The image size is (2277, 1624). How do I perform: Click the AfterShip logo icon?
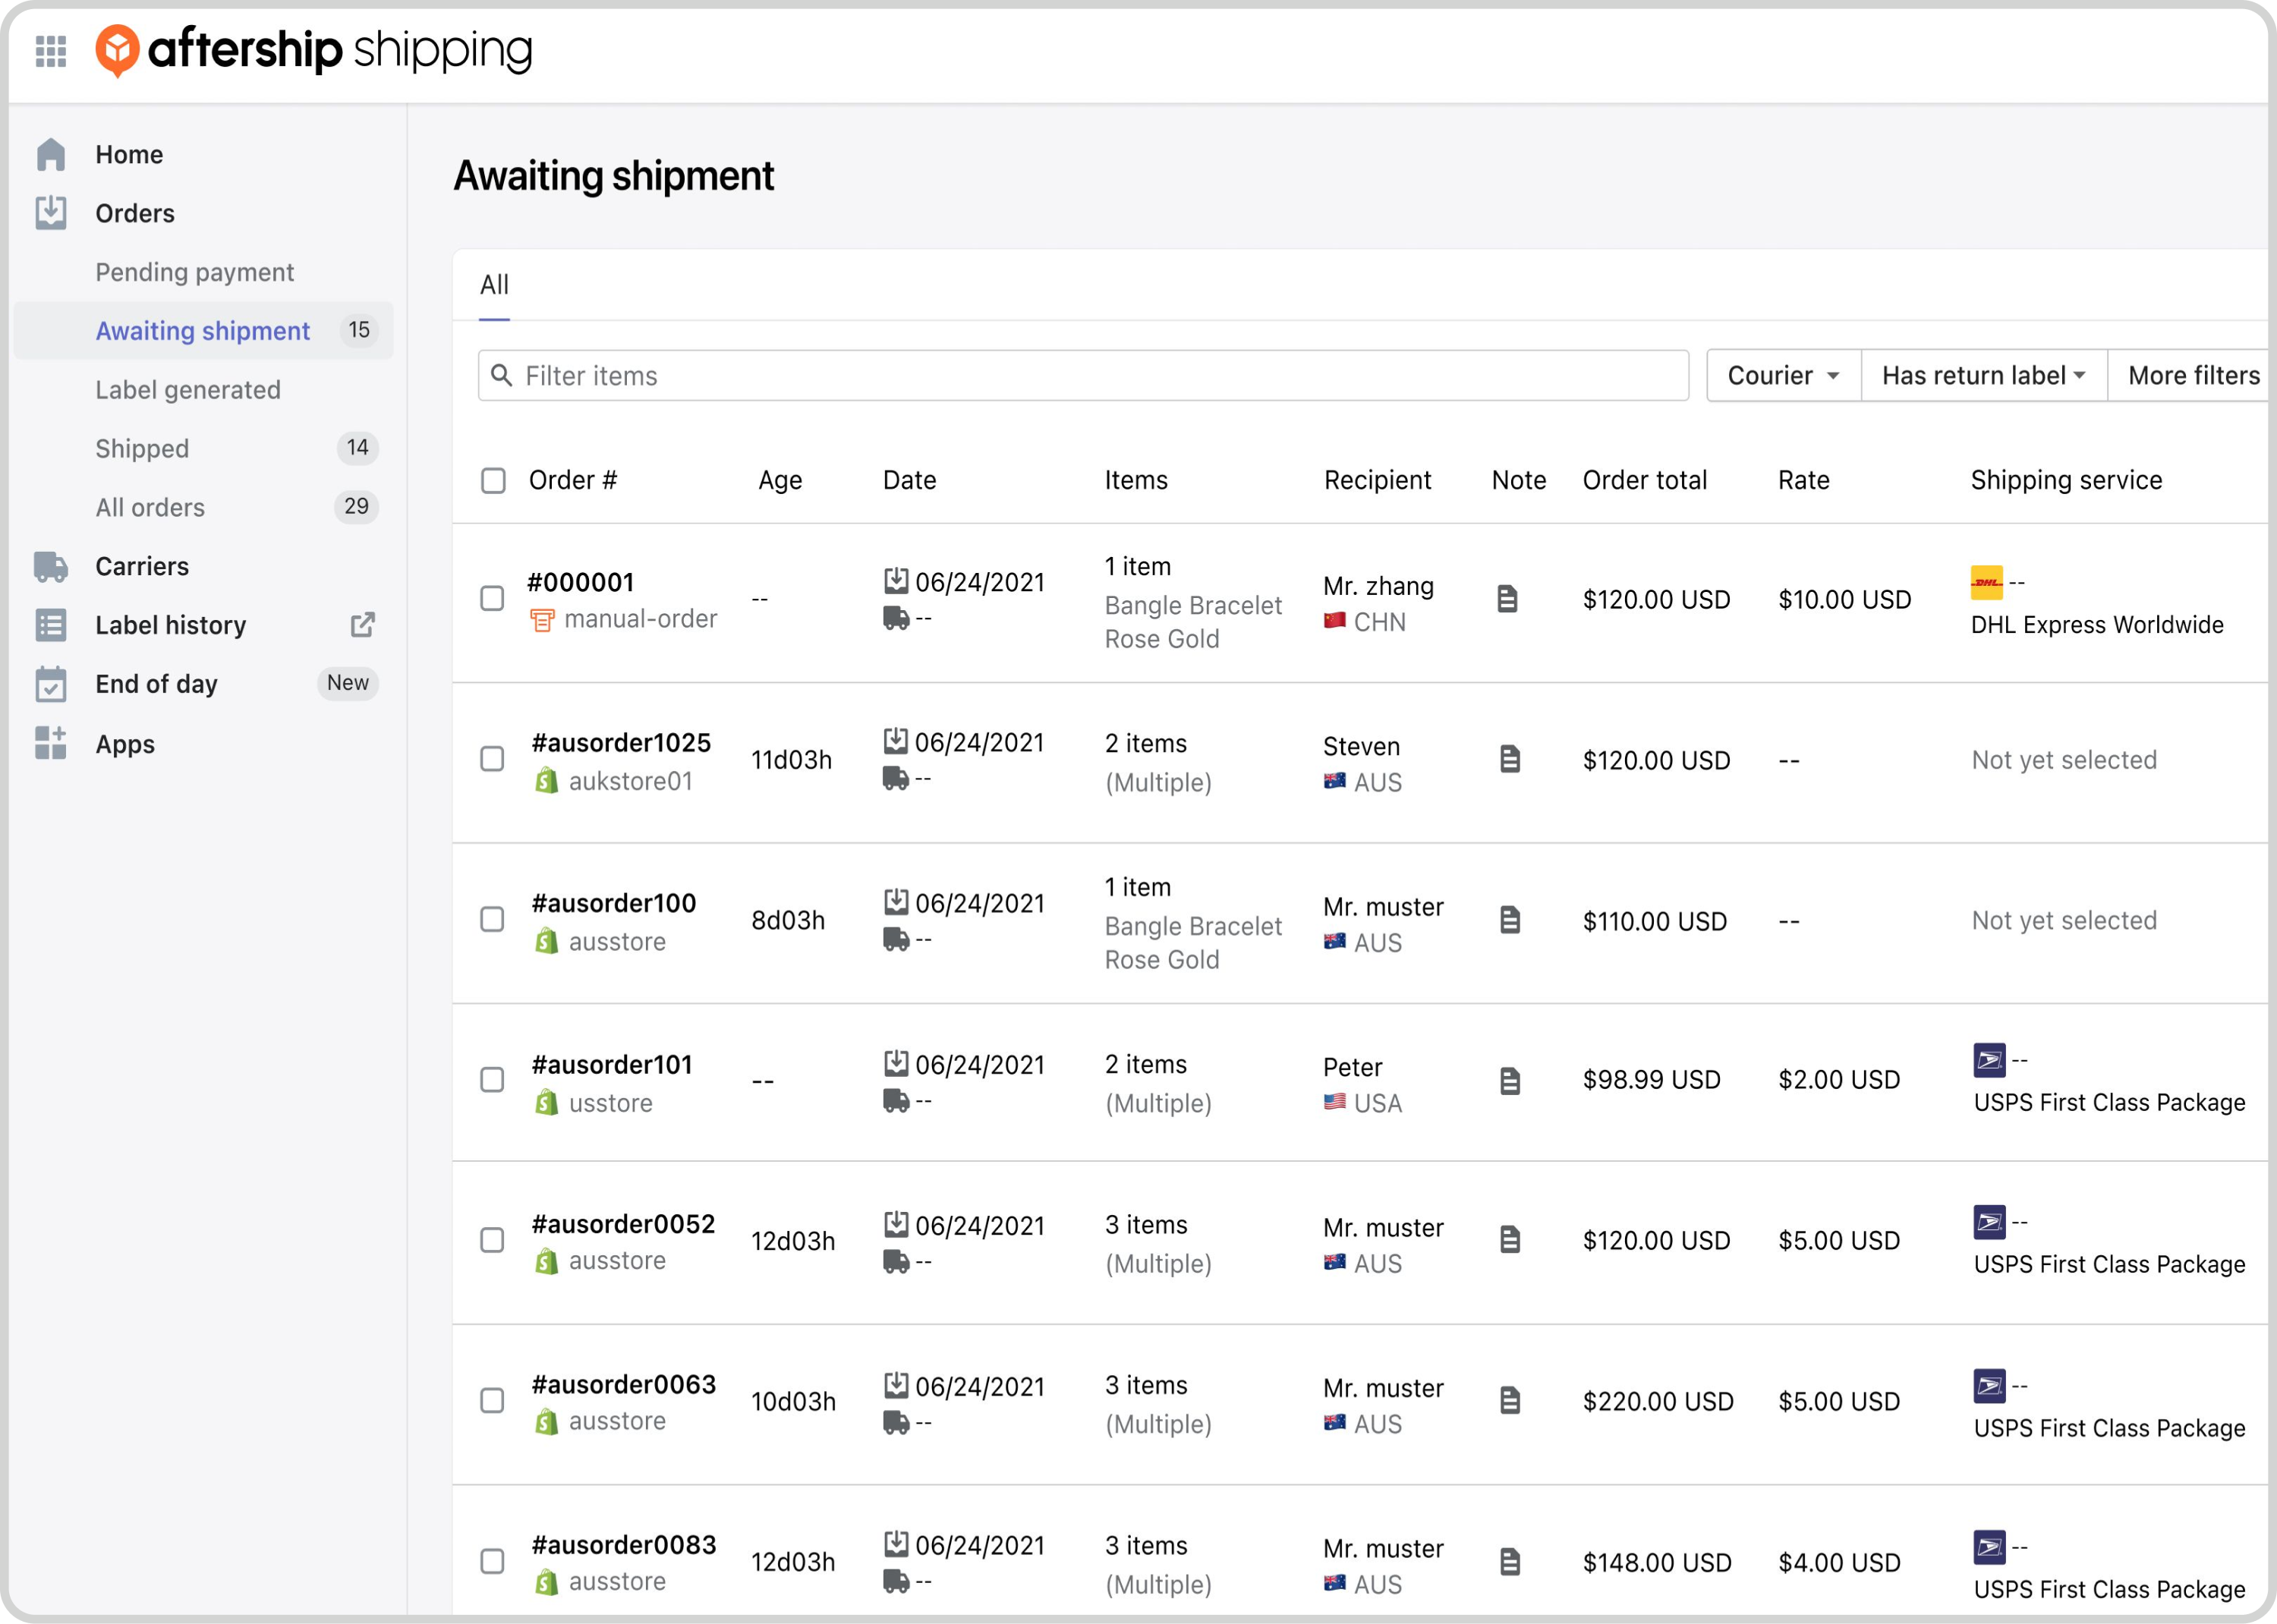tap(117, 50)
